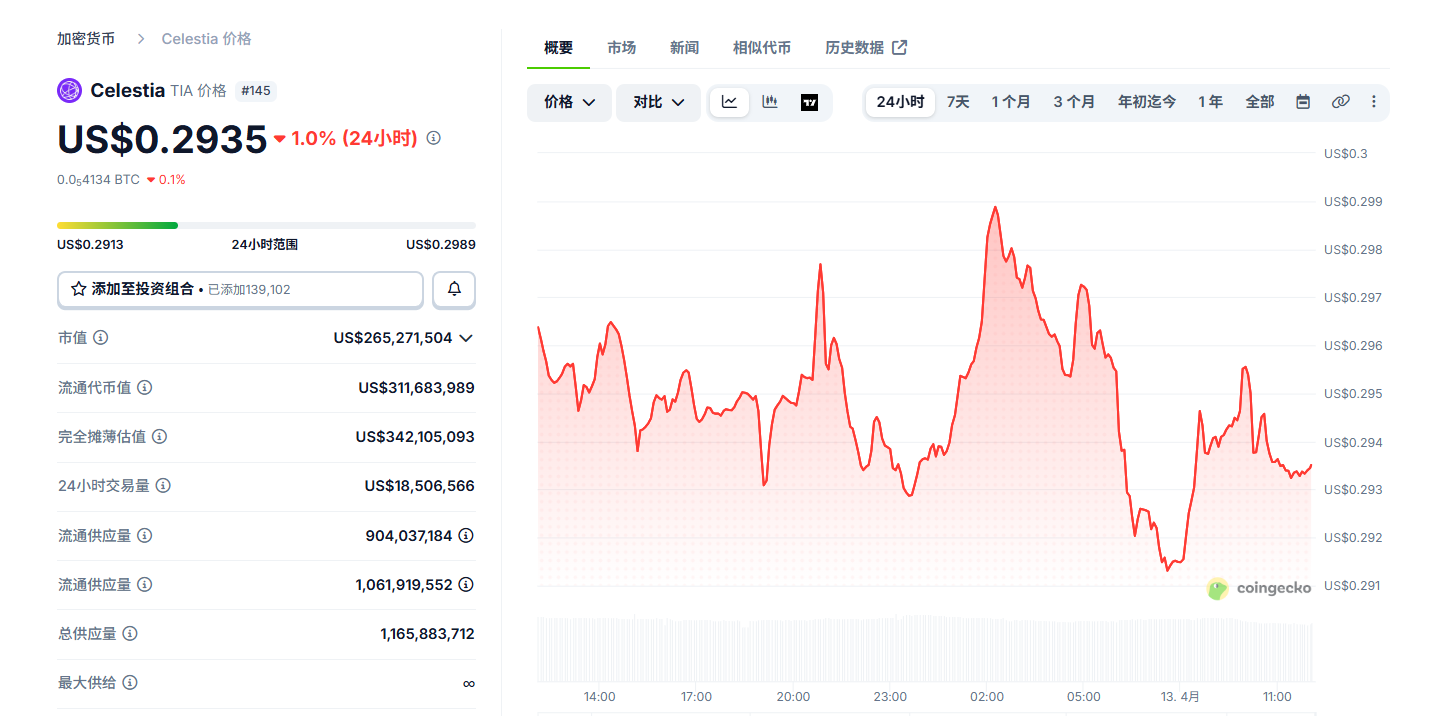Open info icon left of 904,037,184 row label
The height and width of the screenshot is (716, 1452).
(x=145, y=535)
